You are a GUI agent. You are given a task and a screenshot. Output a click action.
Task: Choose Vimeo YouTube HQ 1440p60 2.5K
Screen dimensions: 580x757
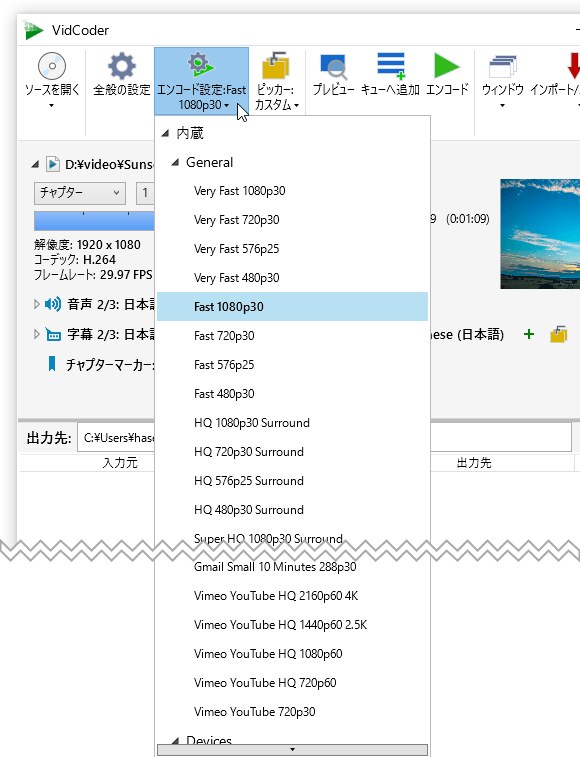pyautogui.click(x=292, y=624)
